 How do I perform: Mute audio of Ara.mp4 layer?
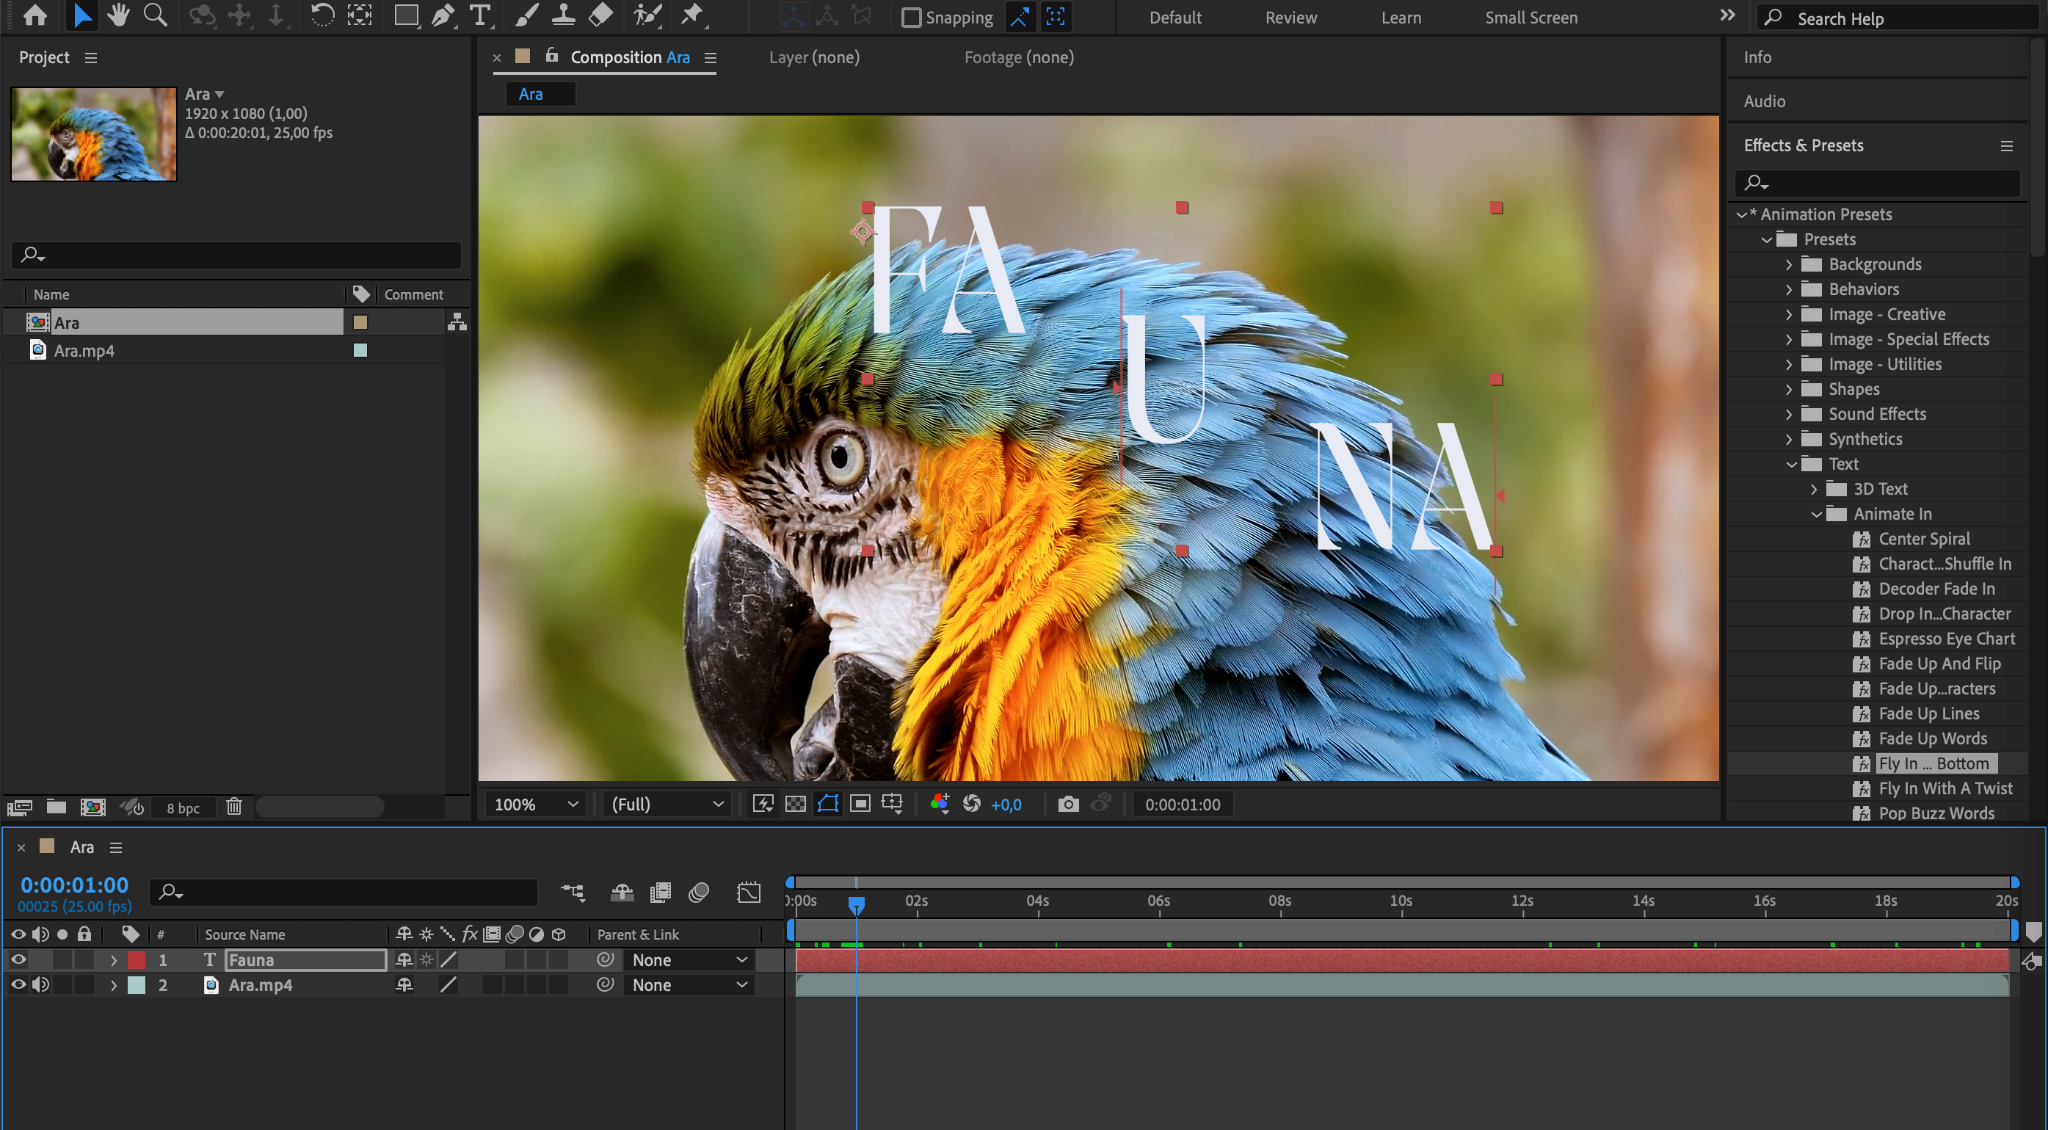(40, 984)
